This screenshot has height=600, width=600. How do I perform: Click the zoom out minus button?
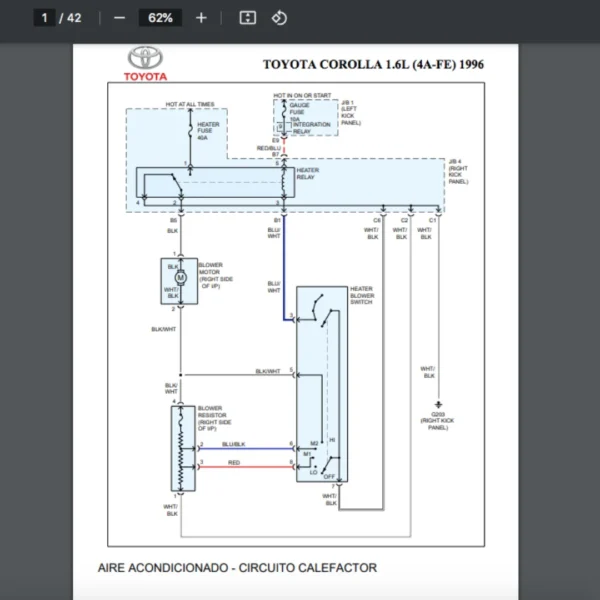pos(120,18)
